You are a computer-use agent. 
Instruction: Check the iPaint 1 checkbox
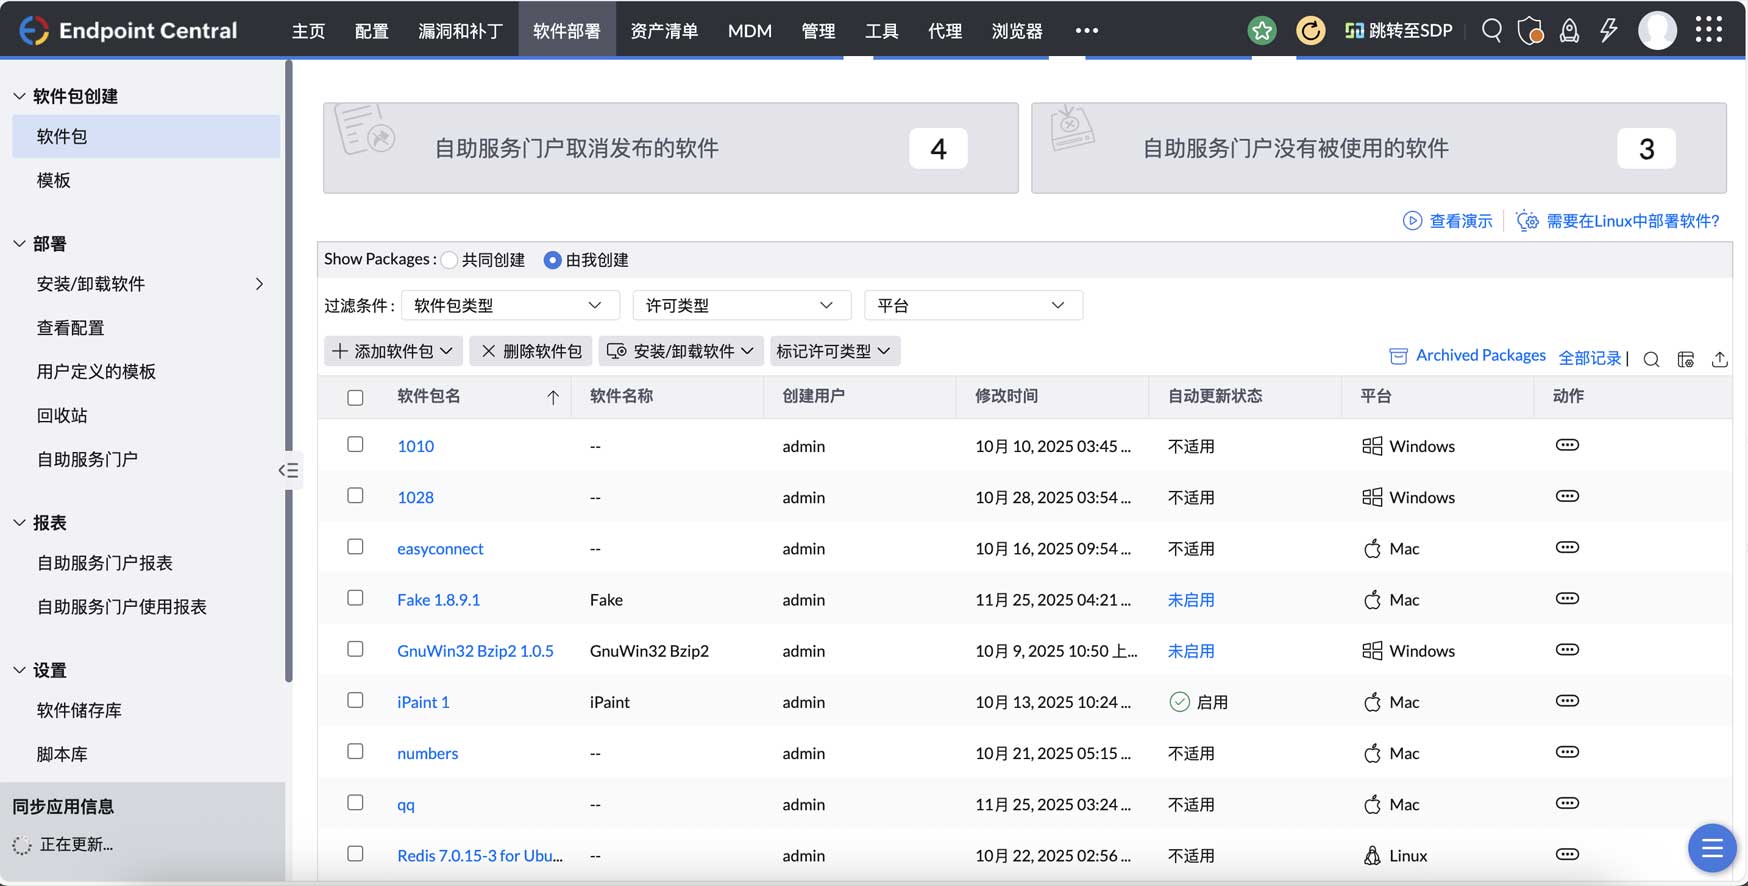[355, 700]
